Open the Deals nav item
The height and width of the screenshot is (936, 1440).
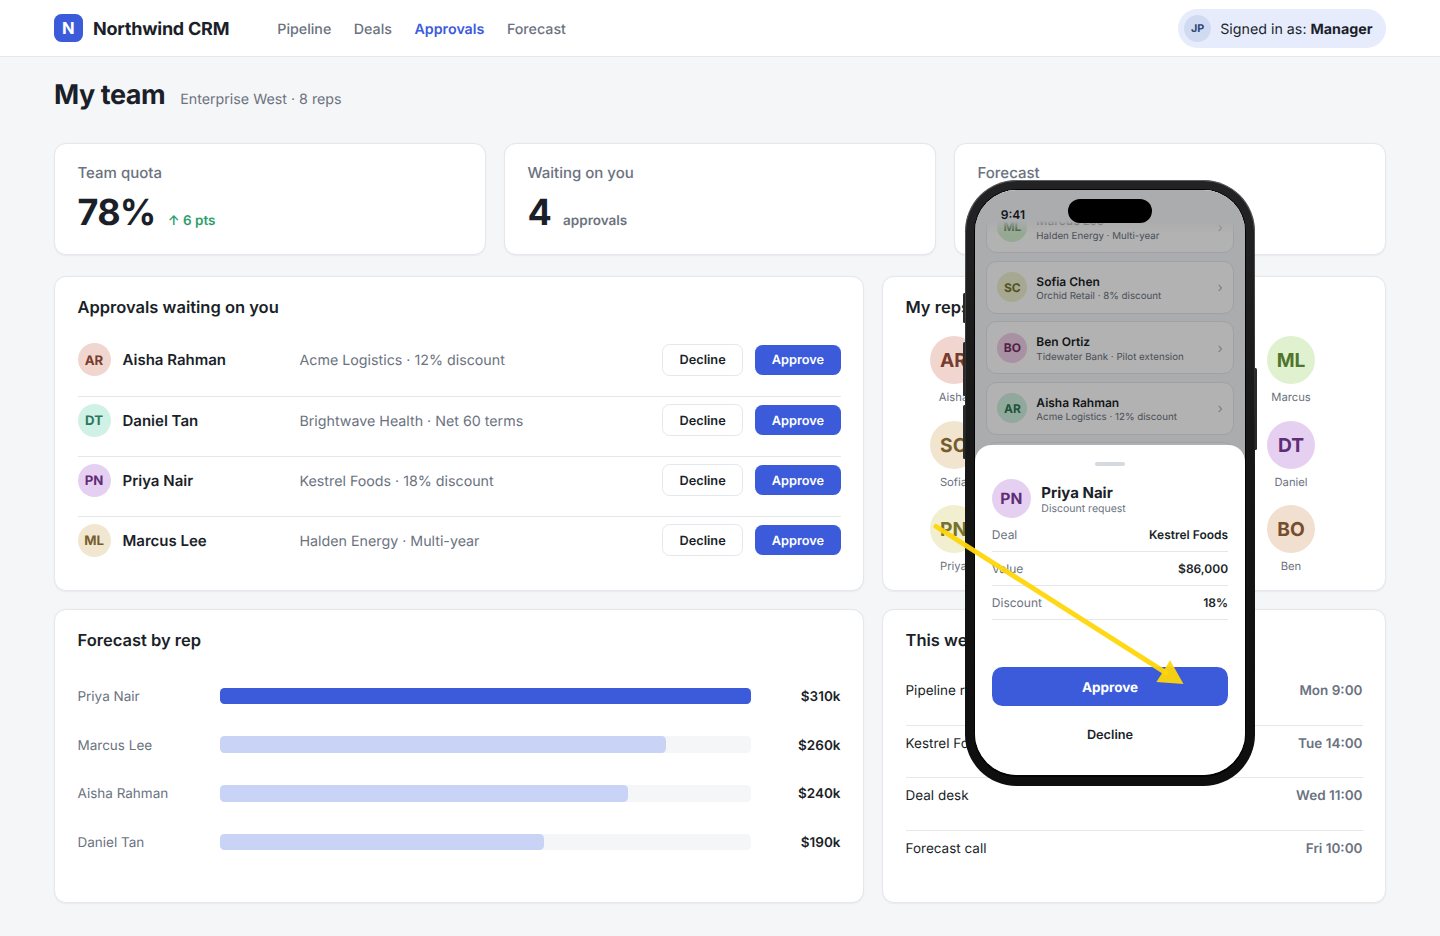click(372, 29)
